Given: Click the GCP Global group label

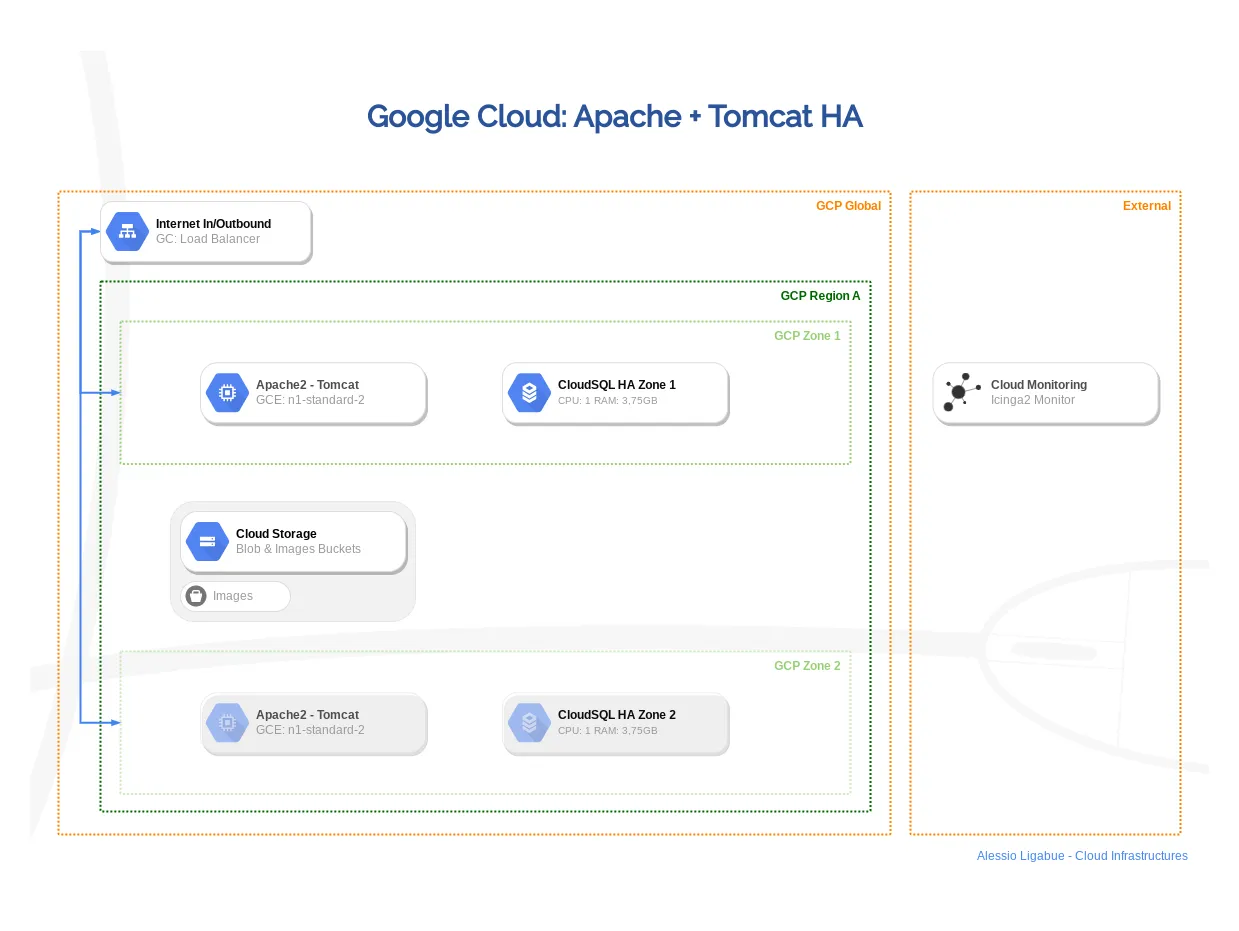Looking at the screenshot, I should click(x=848, y=206).
